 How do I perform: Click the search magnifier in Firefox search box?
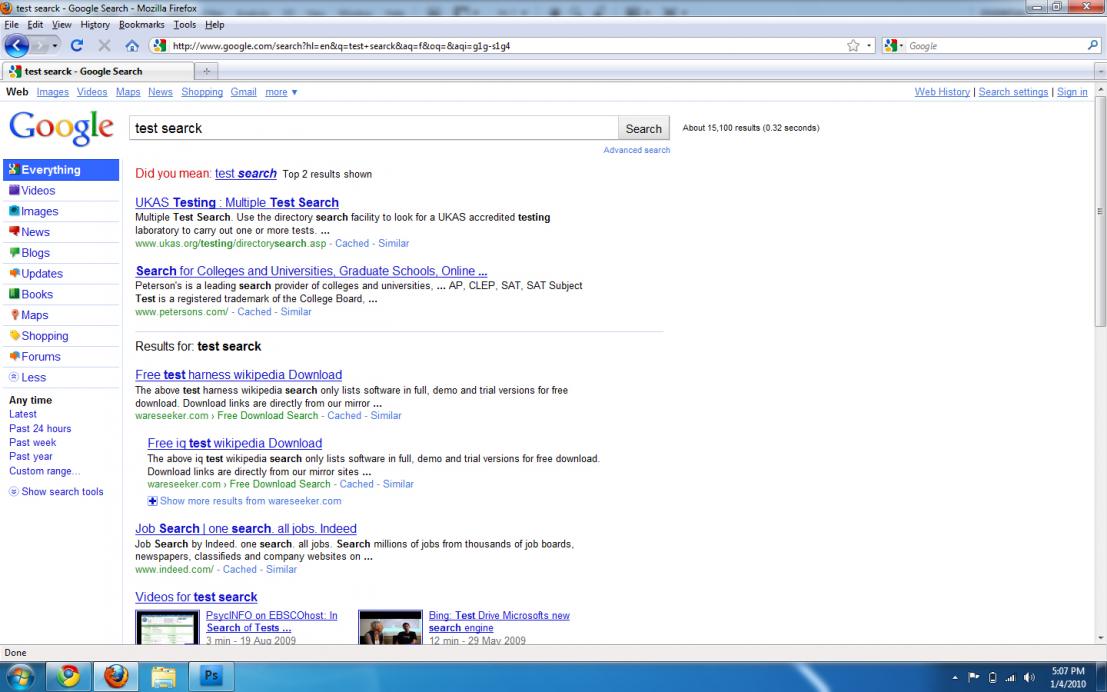point(1093,45)
